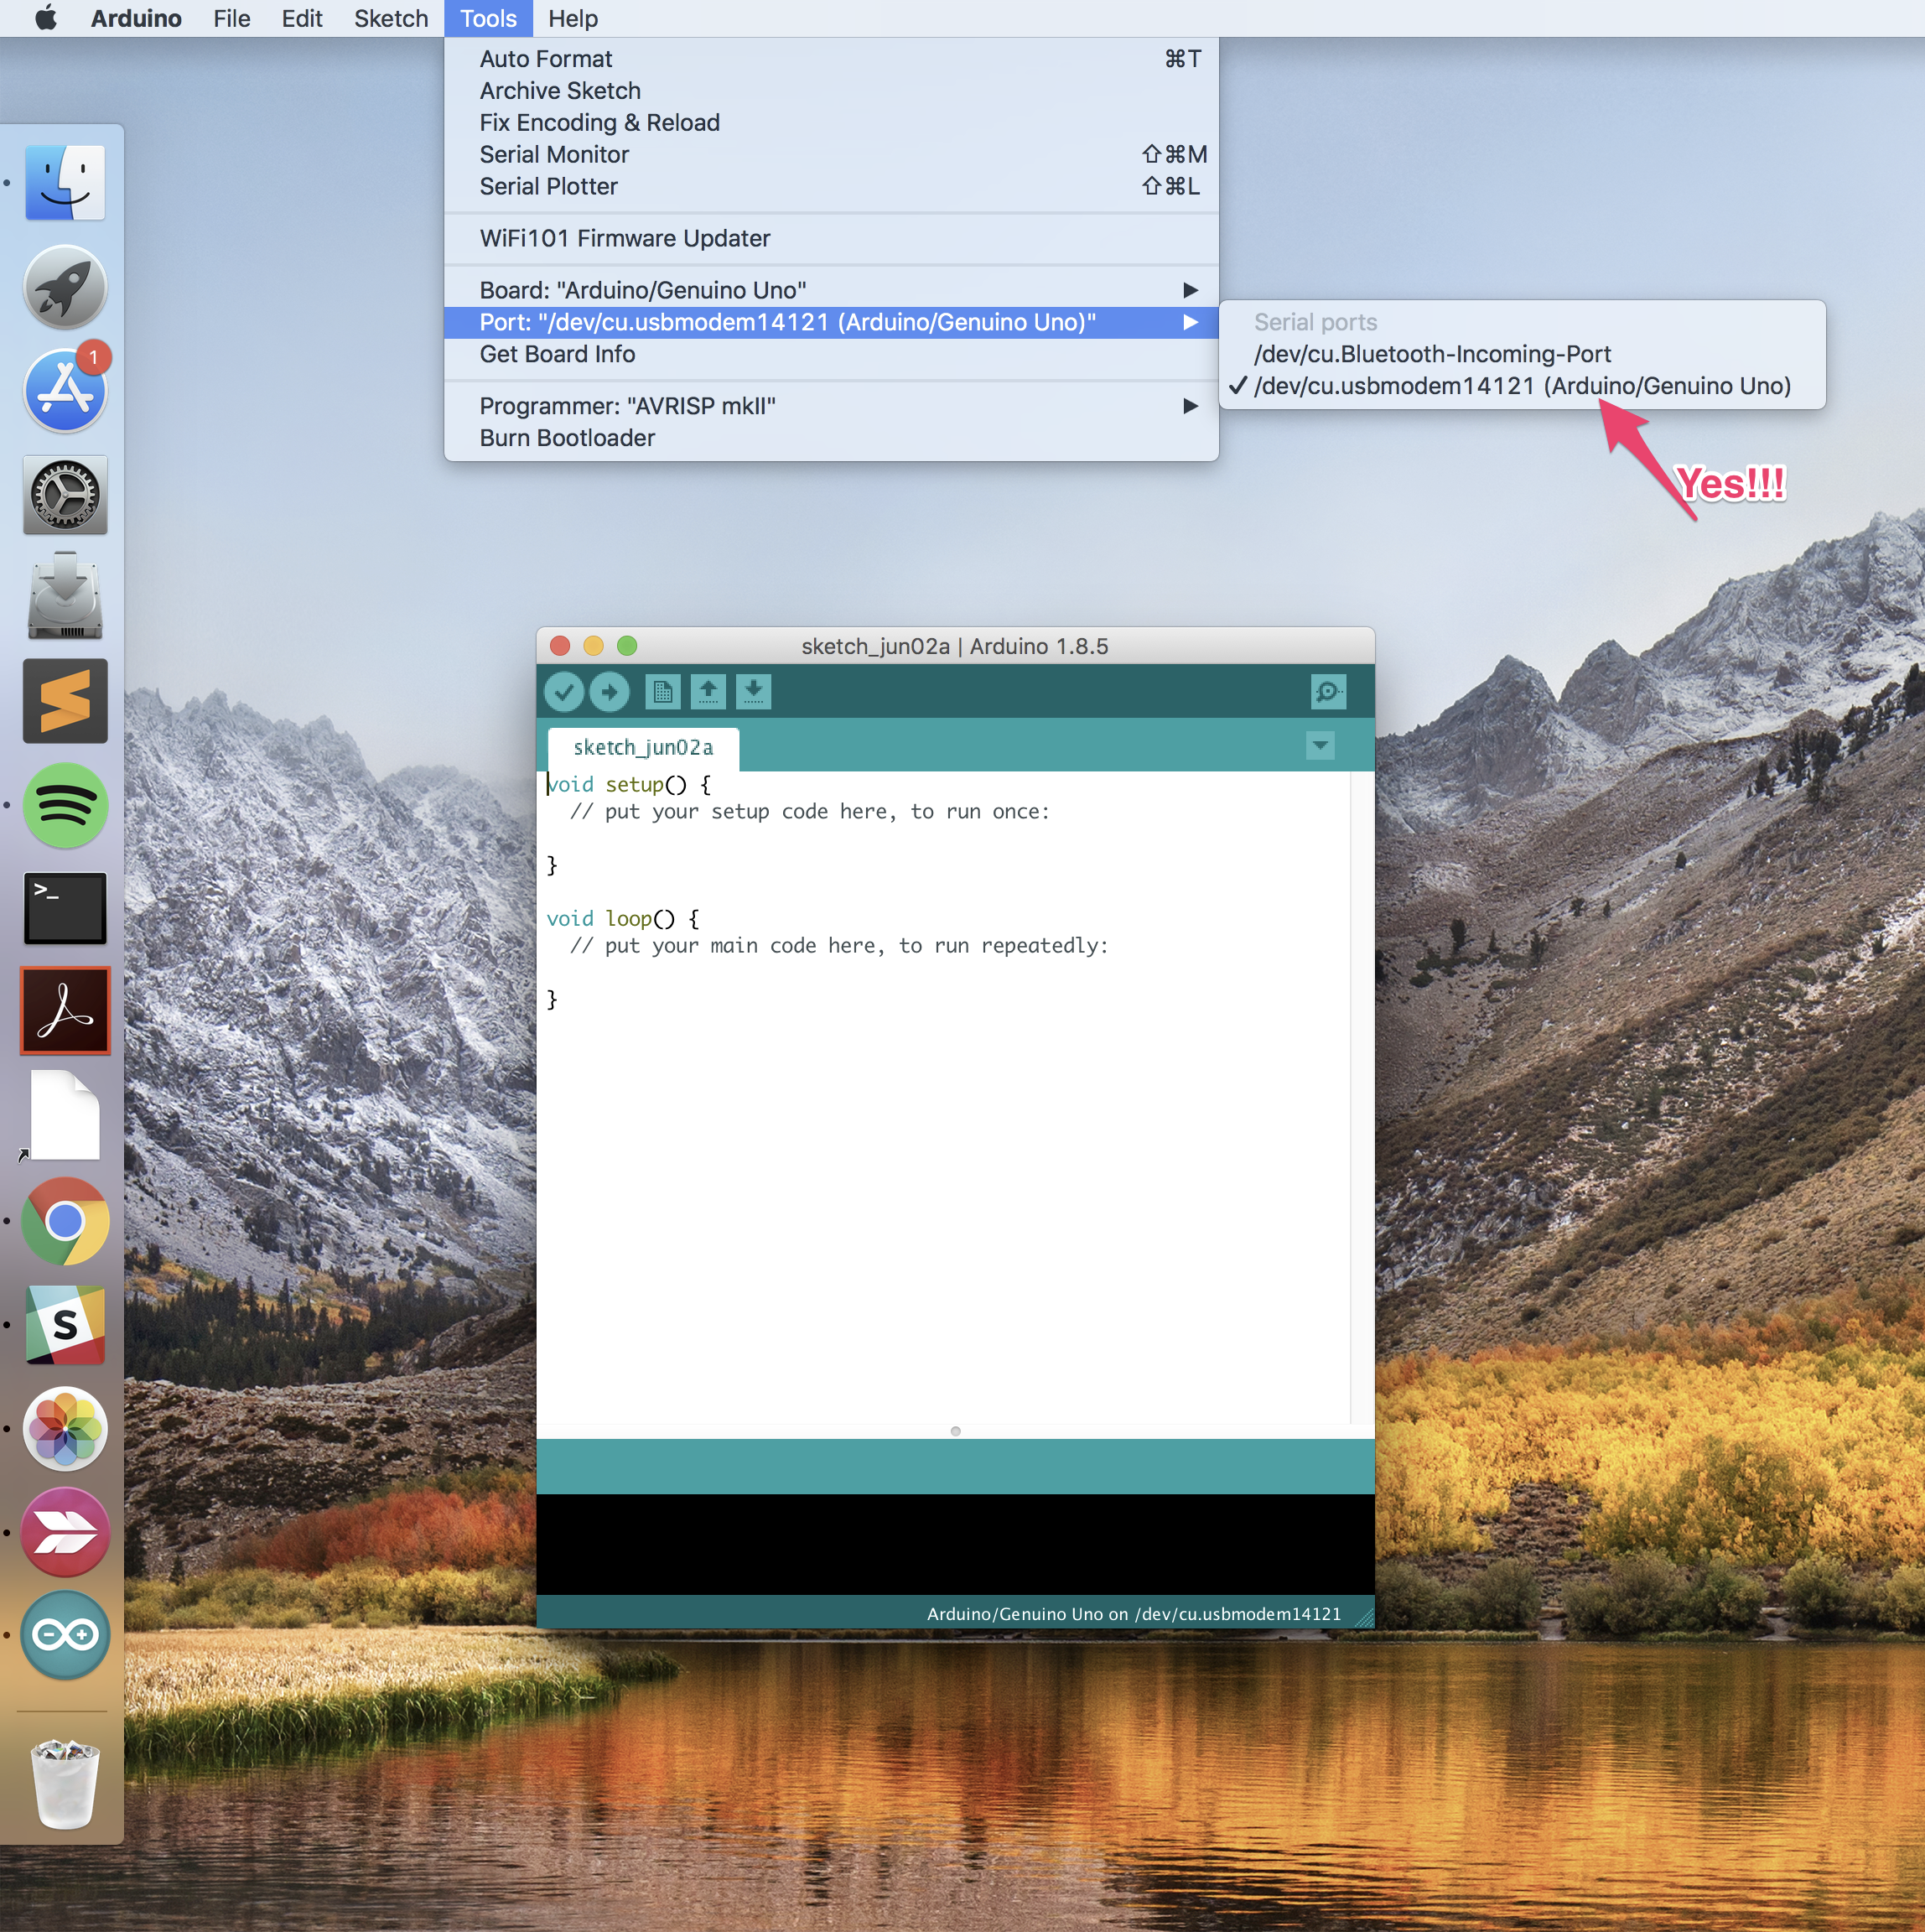Open the Arduino application menu

[x=136, y=18]
